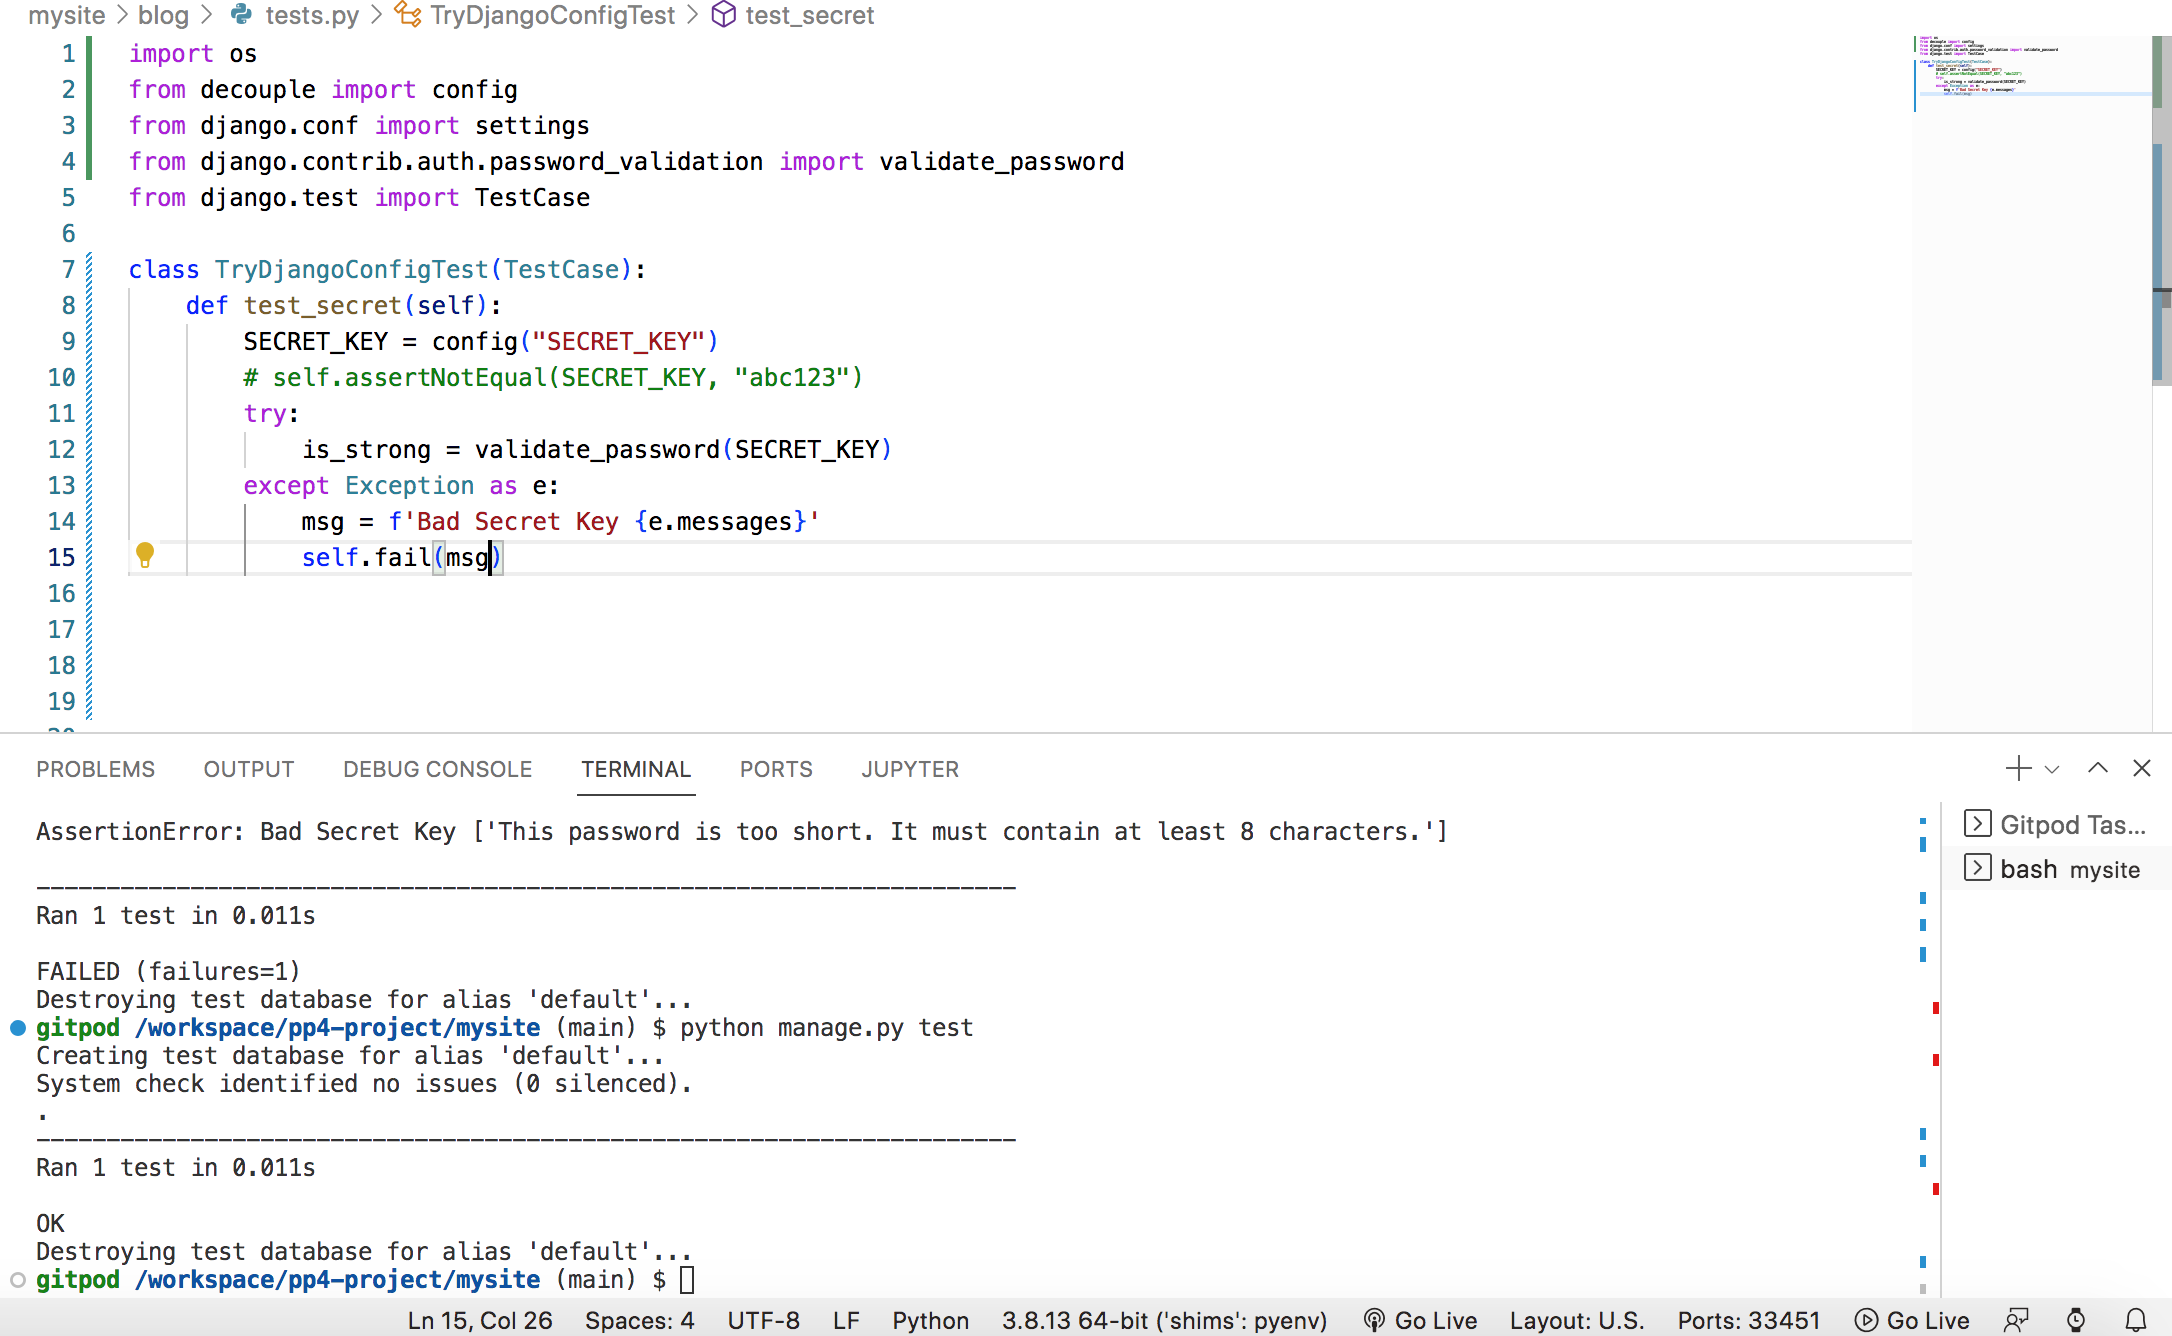Select the Python file icon in the breadcrumb

(240, 15)
